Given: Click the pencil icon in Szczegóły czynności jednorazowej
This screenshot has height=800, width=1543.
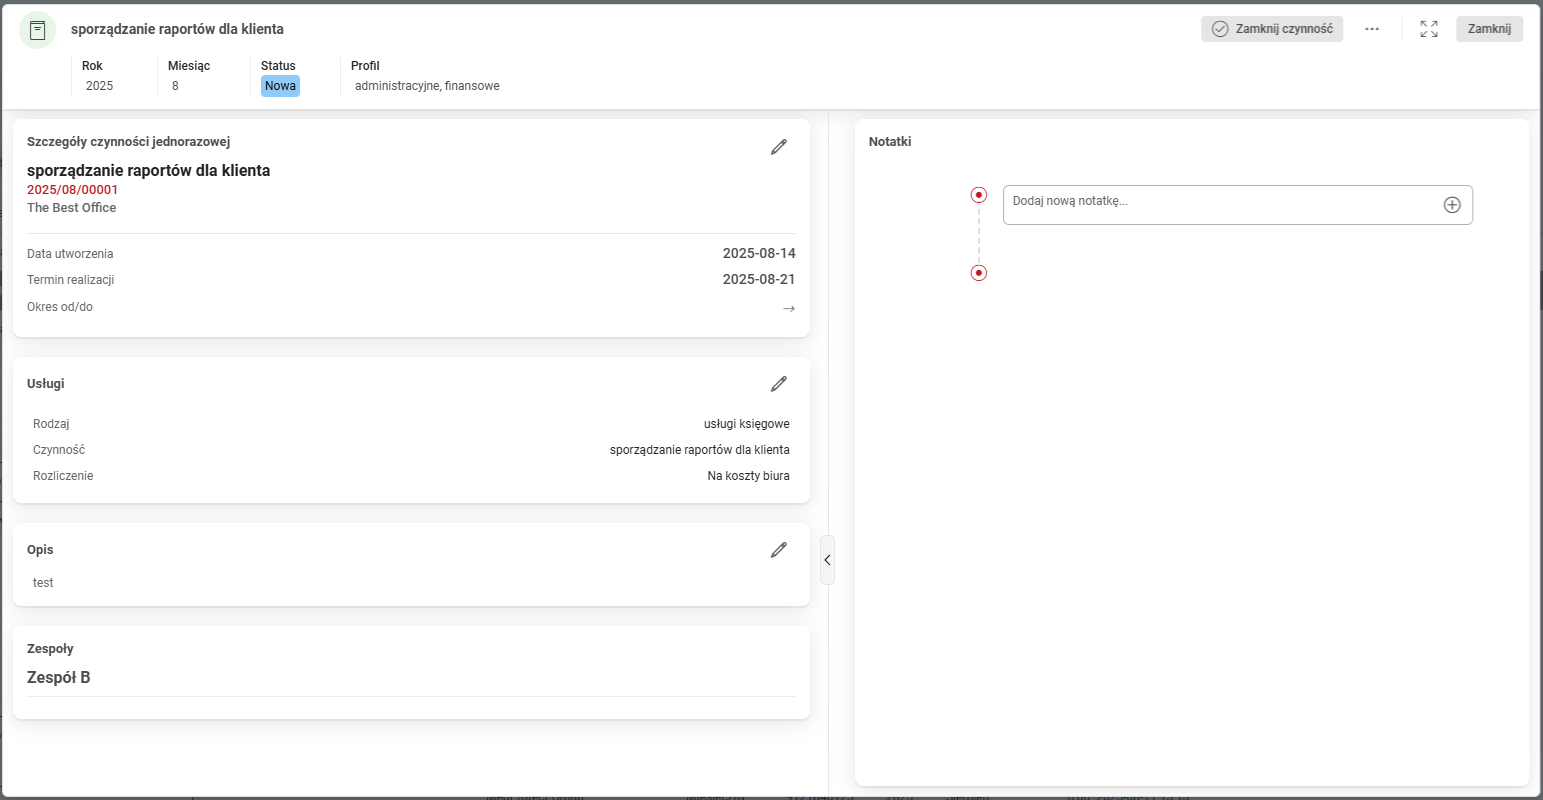Looking at the screenshot, I should click(x=779, y=147).
